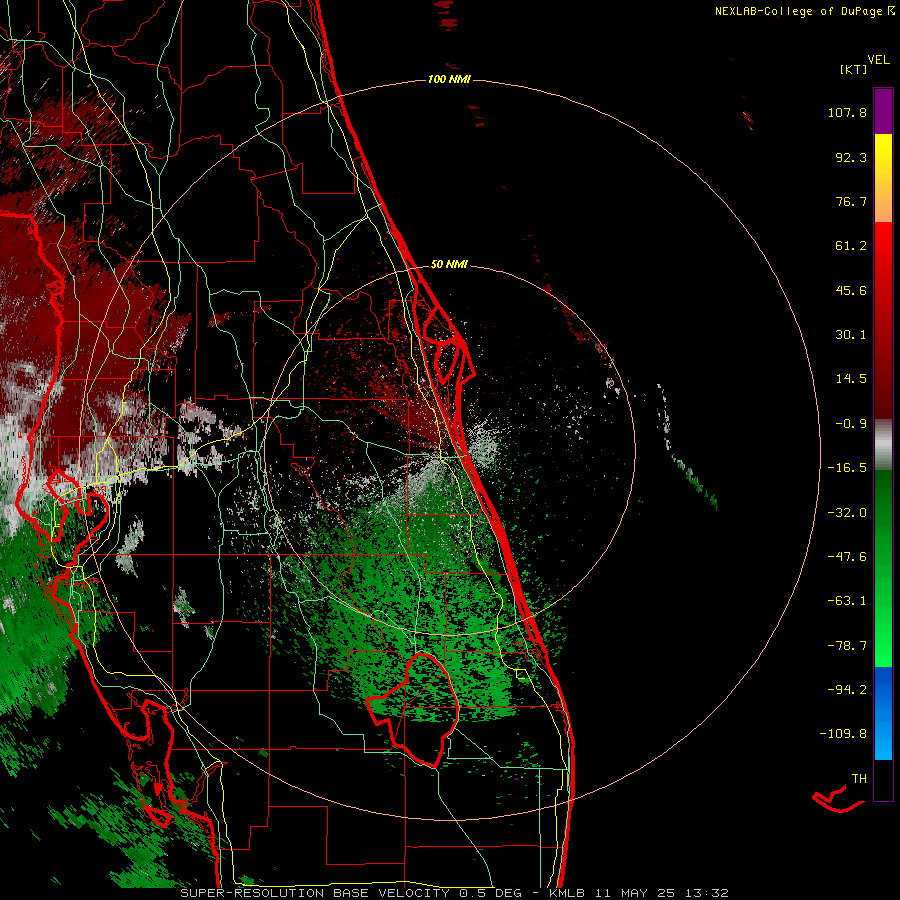Click the NEXLAB-College of DuPage label
This screenshot has width=900, height=900.
pos(804,11)
